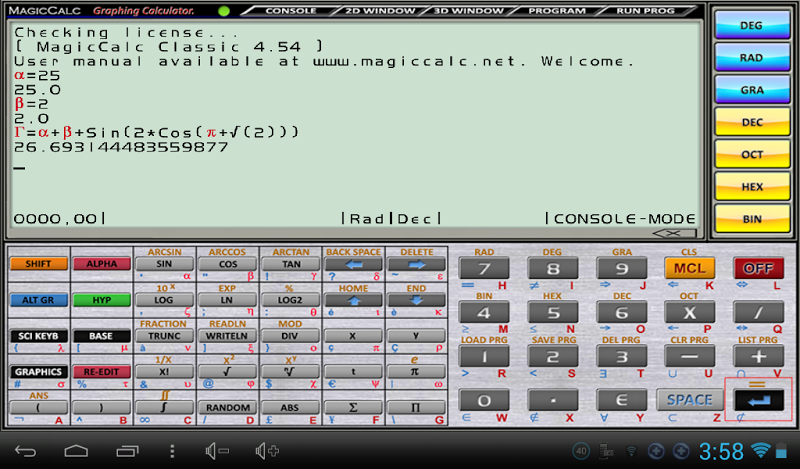Tap the BASE key
Image resolution: width=800 pixels, height=469 pixels.
[x=102, y=336]
